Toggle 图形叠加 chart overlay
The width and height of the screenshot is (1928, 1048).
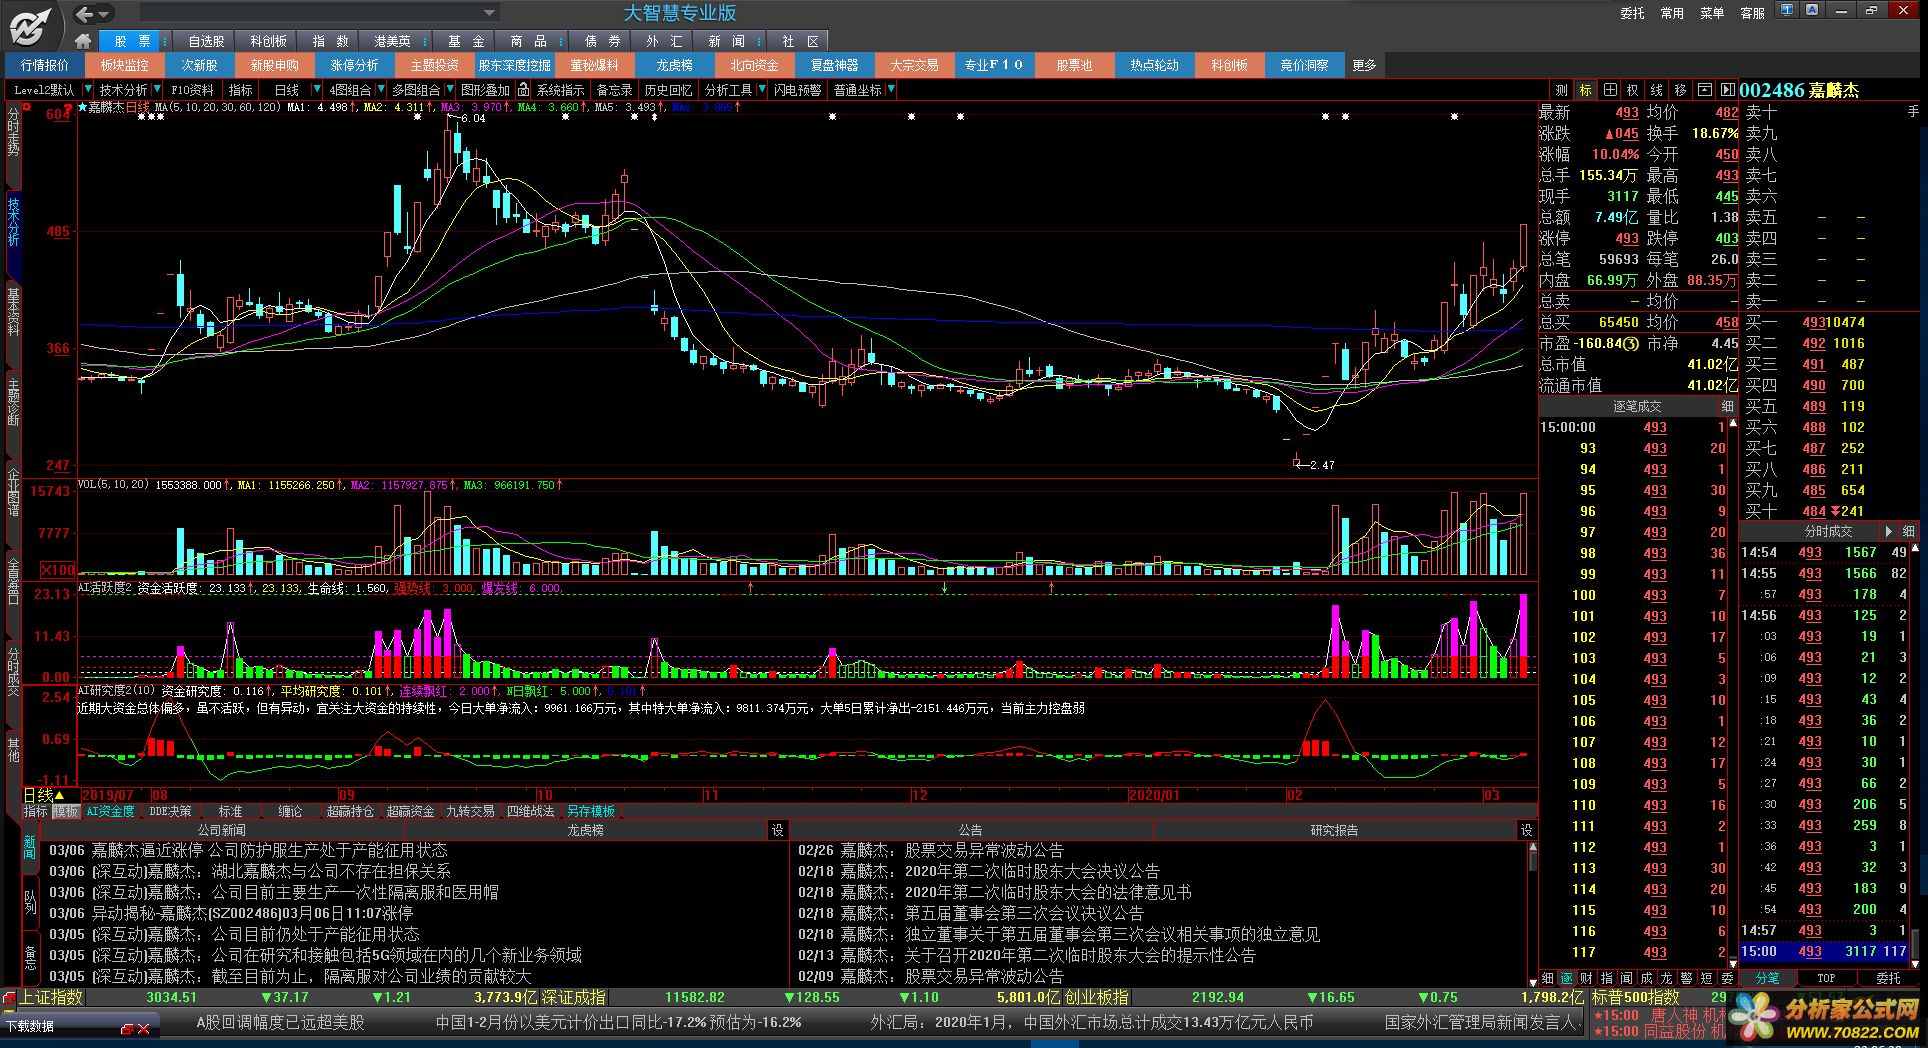(x=484, y=90)
